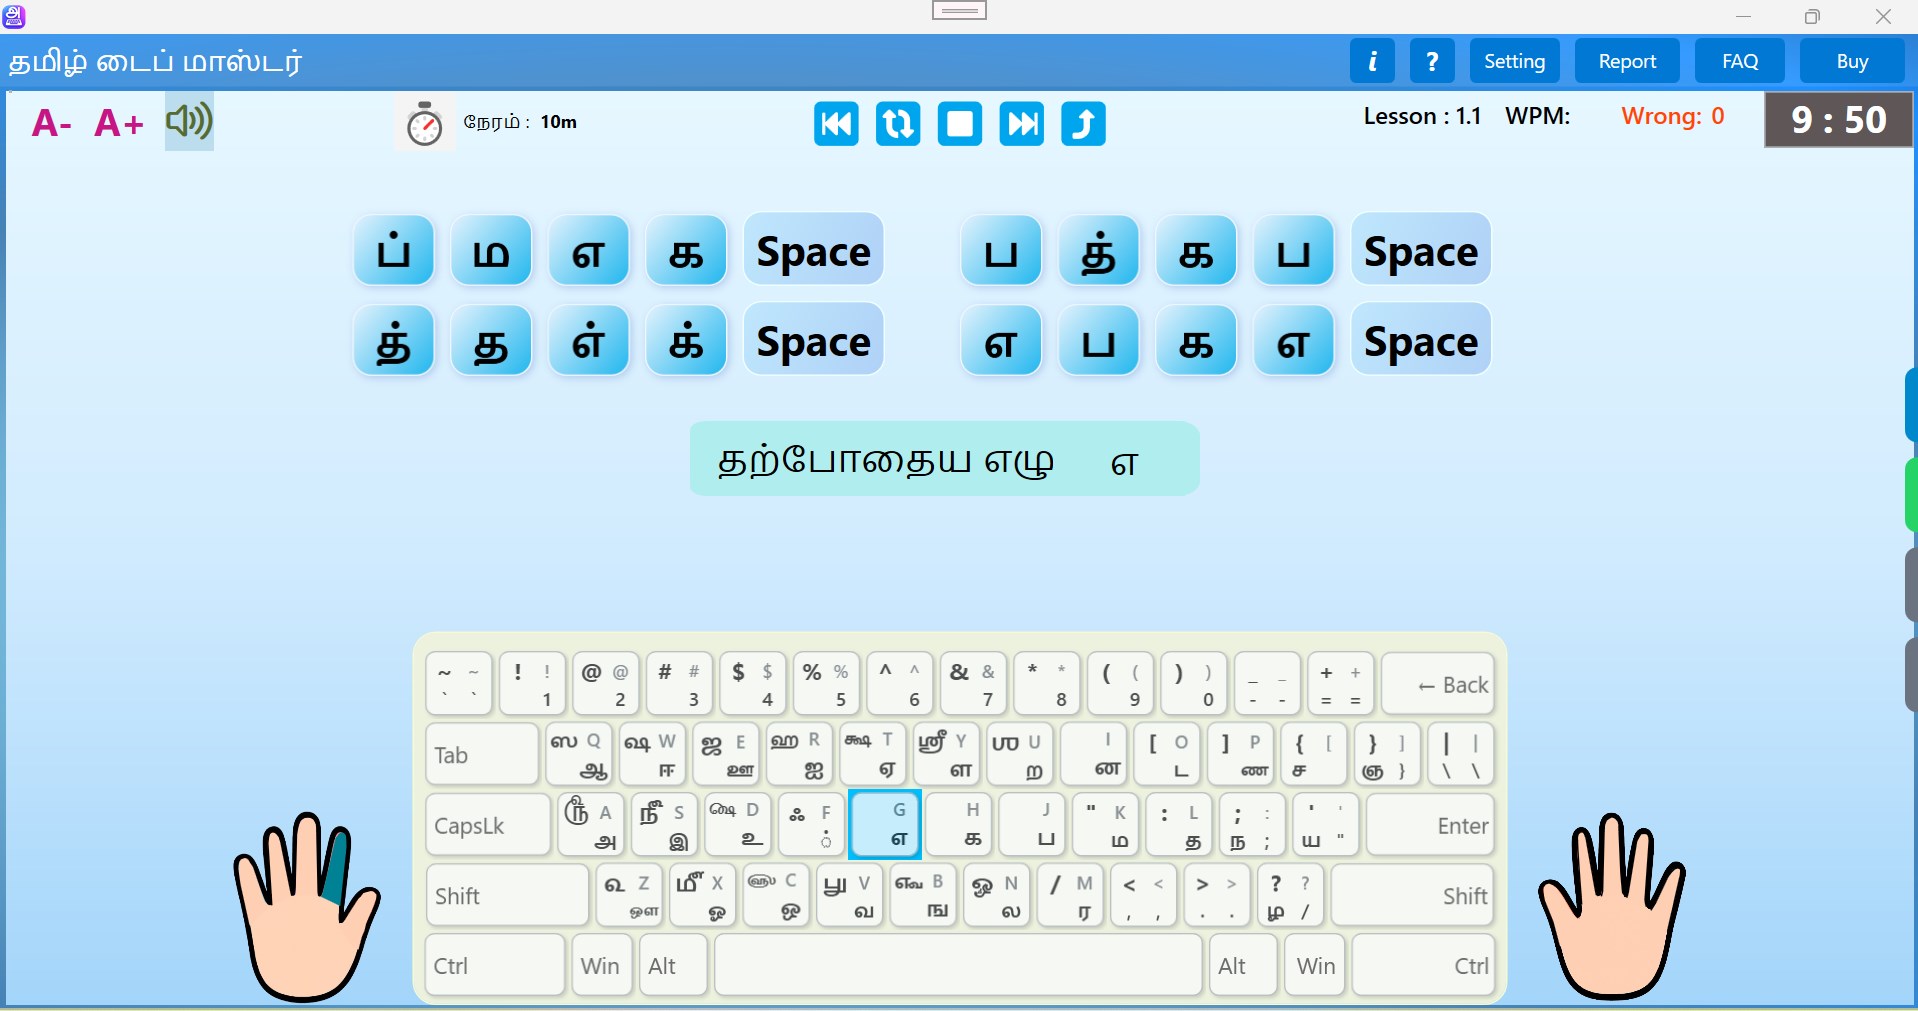Click the number 5 key on the keyboard

[x=826, y=684]
